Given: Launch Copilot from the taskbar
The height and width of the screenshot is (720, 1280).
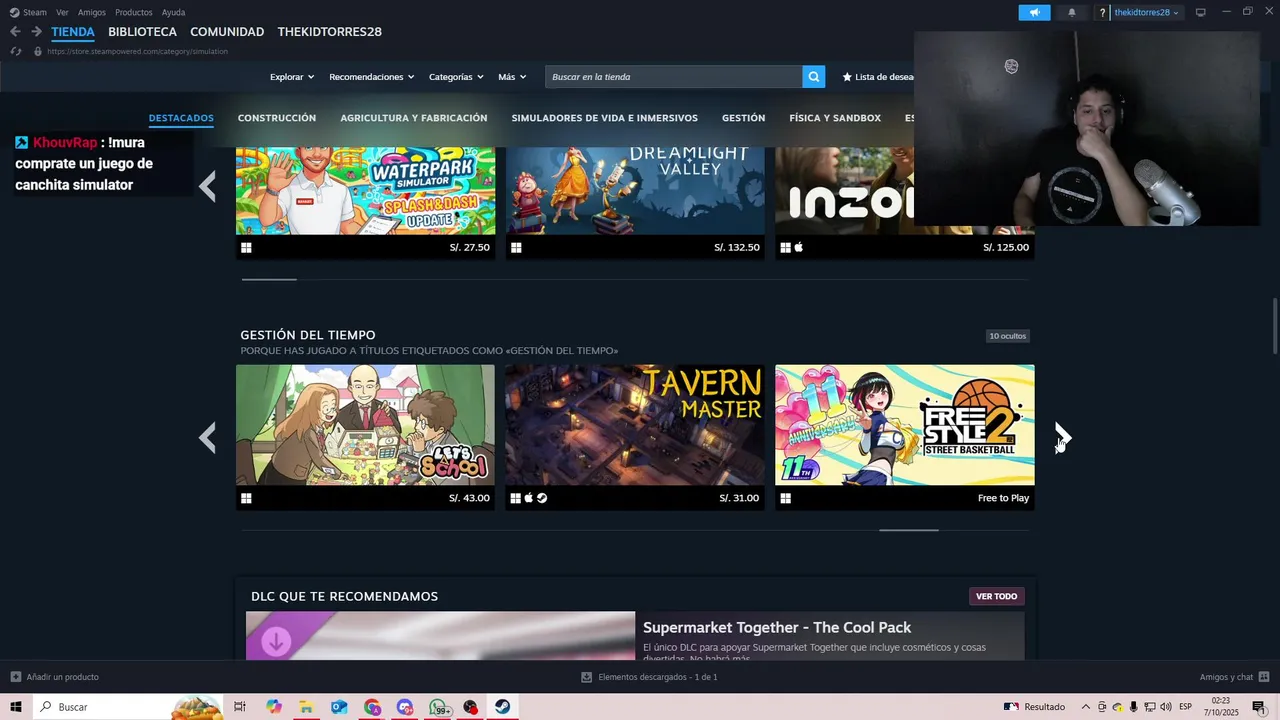Looking at the screenshot, I should [274, 707].
